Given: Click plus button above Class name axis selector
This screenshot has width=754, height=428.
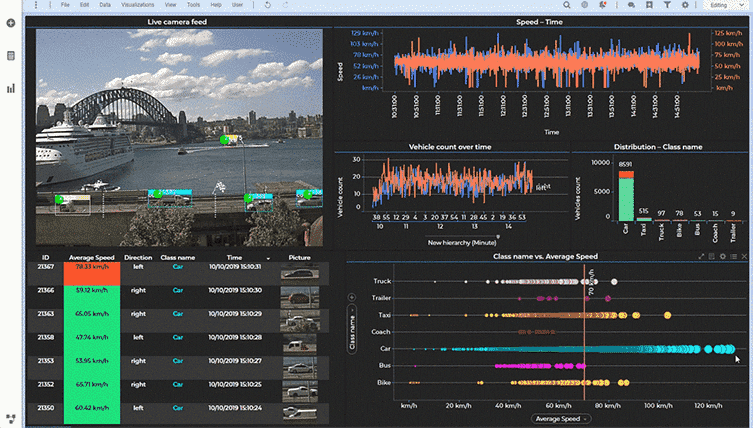Looking at the screenshot, I should click(352, 297).
